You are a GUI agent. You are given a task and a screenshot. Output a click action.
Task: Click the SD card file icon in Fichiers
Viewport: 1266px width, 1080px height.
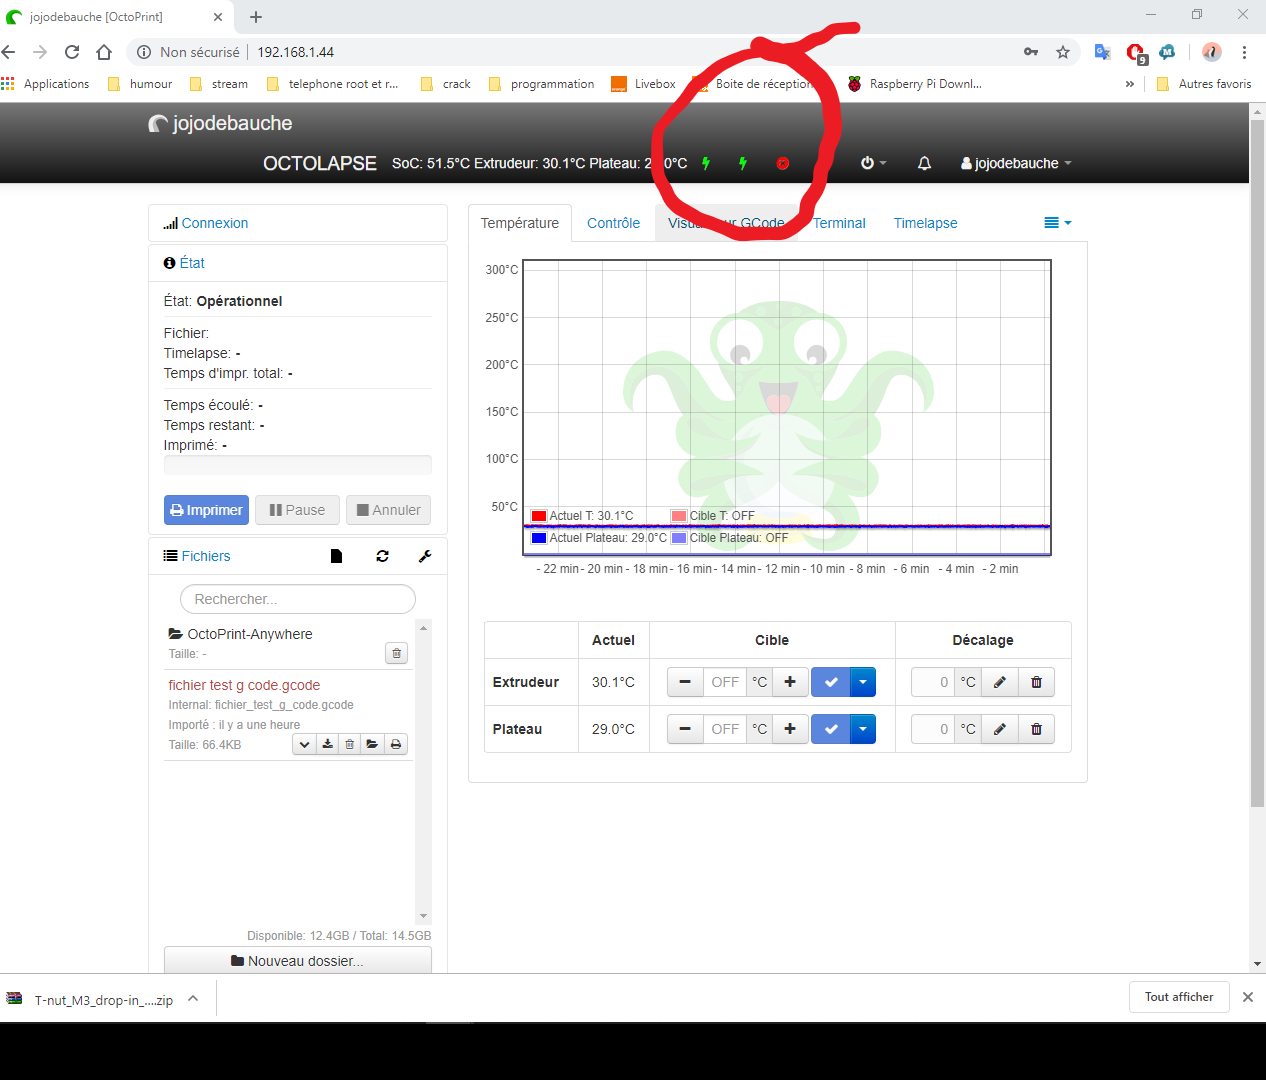tap(337, 556)
